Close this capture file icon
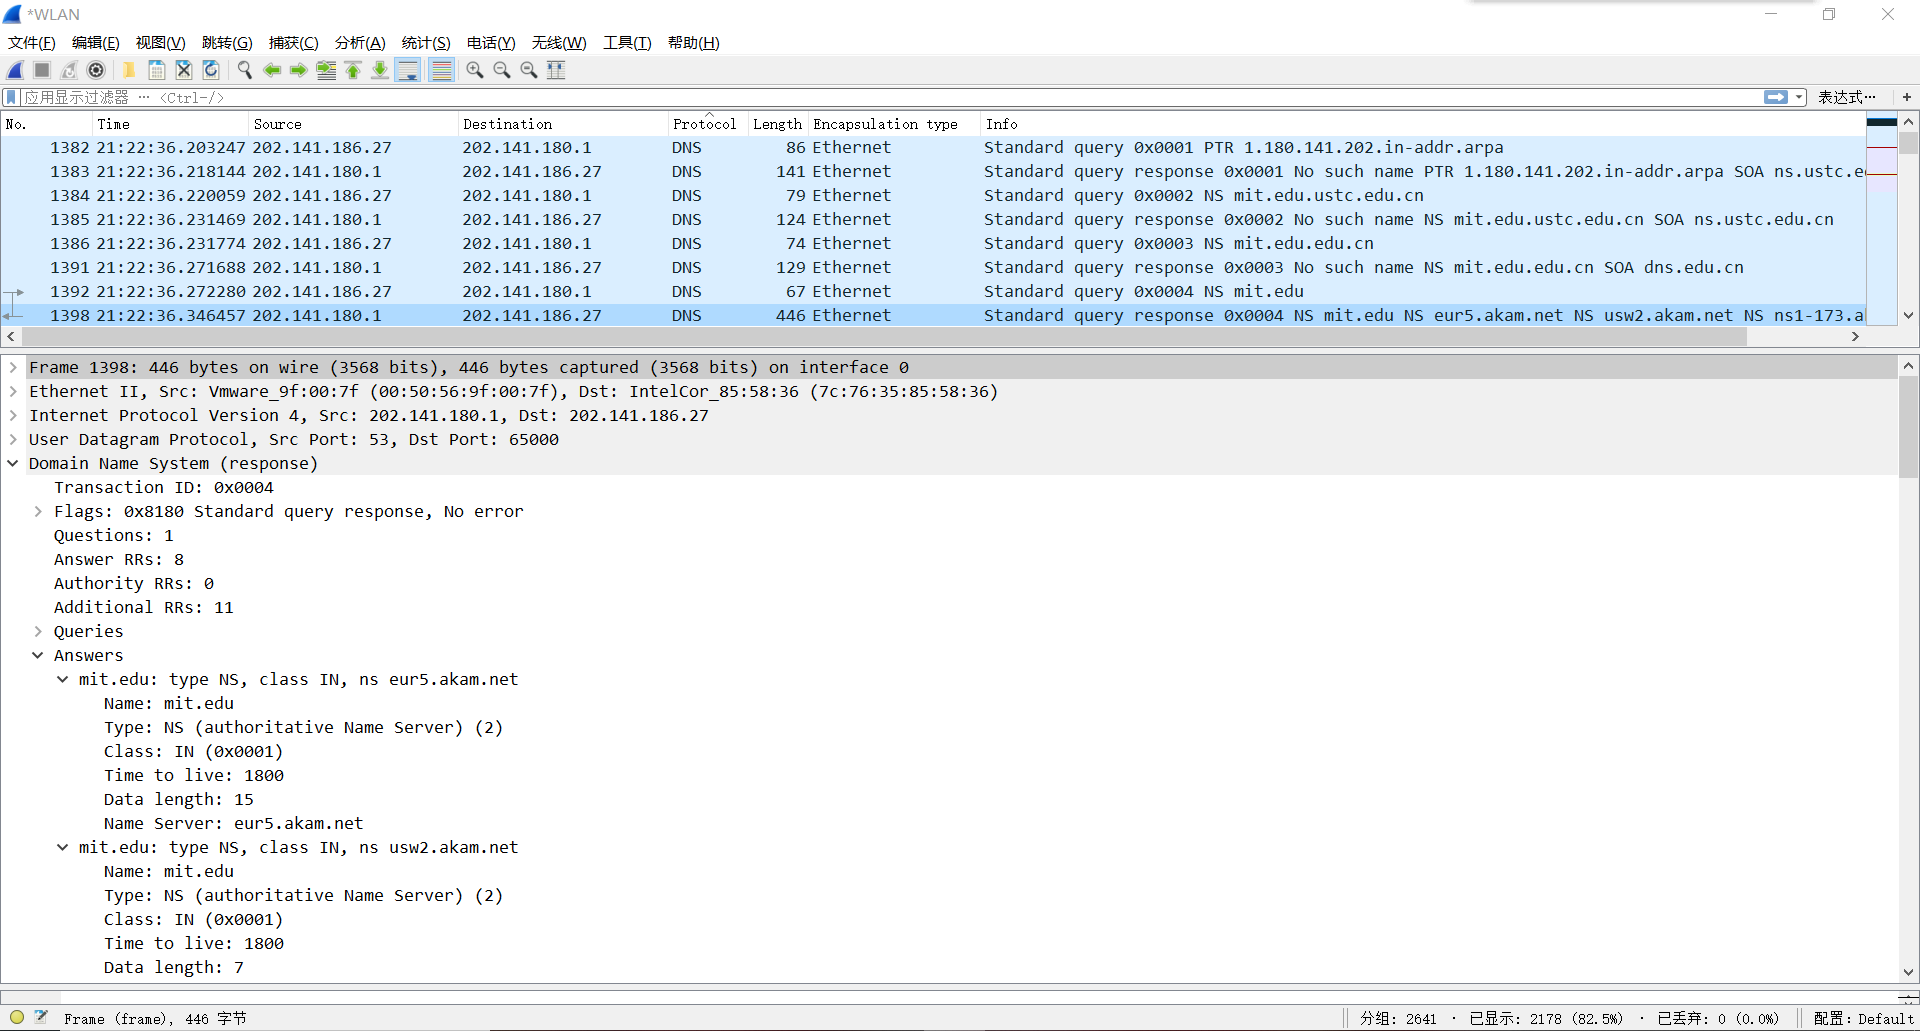Screen dimensions: 1920x1031 pos(184,70)
